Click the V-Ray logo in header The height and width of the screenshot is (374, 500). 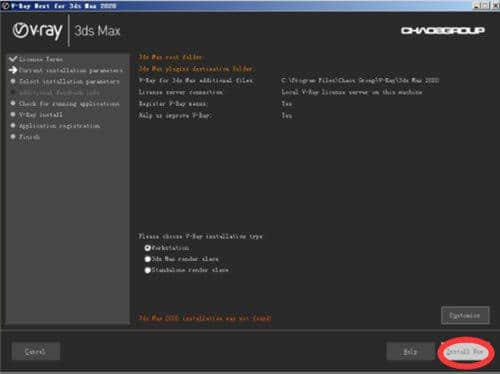click(x=37, y=31)
